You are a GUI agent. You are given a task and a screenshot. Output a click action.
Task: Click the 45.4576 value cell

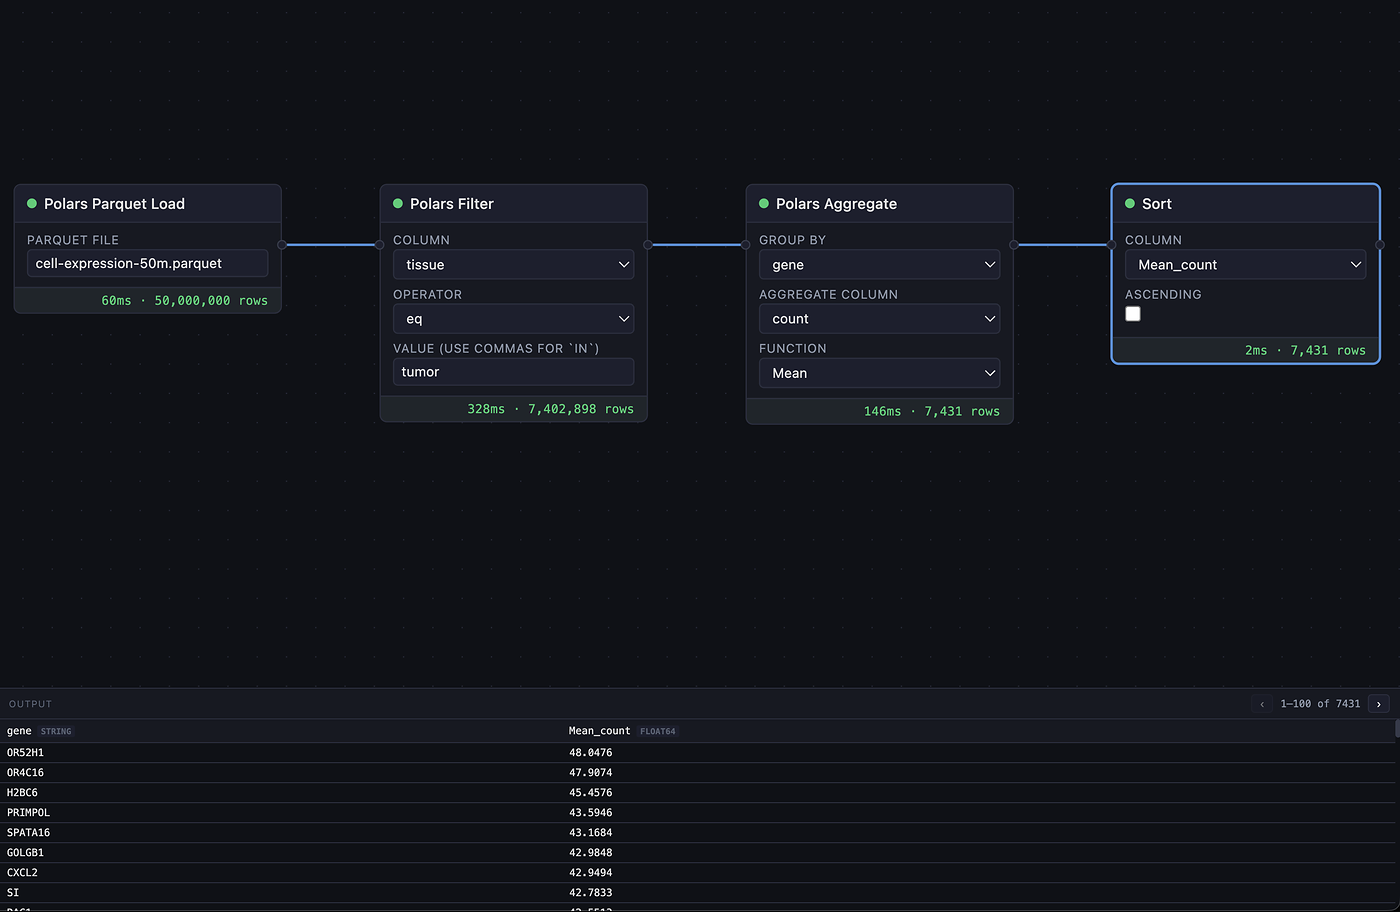click(x=591, y=792)
